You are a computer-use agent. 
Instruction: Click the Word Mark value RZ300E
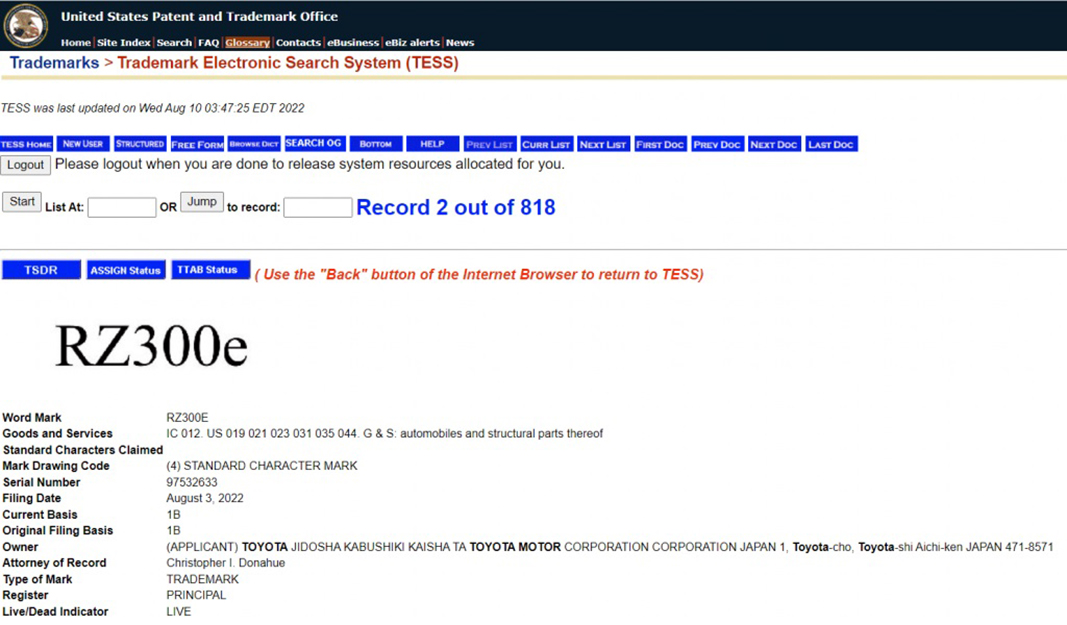(187, 417)
